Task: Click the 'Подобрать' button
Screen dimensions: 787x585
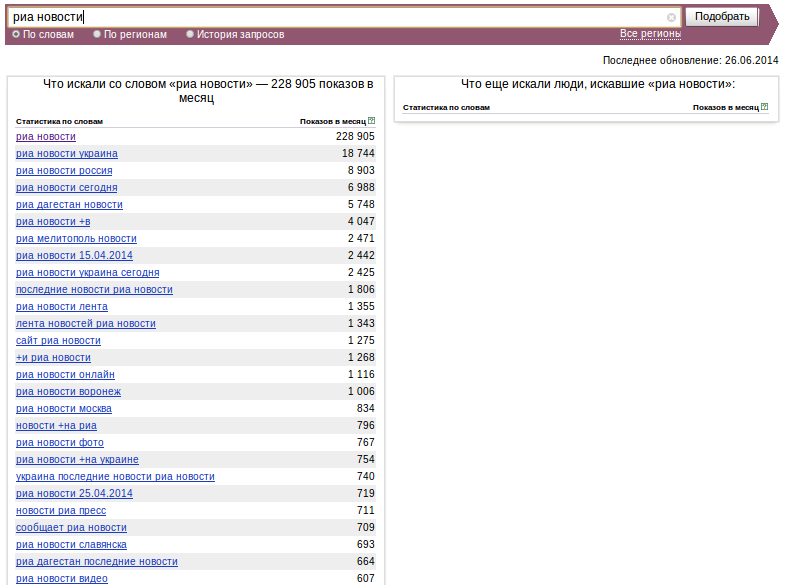Action: click(x=722, y=17)
